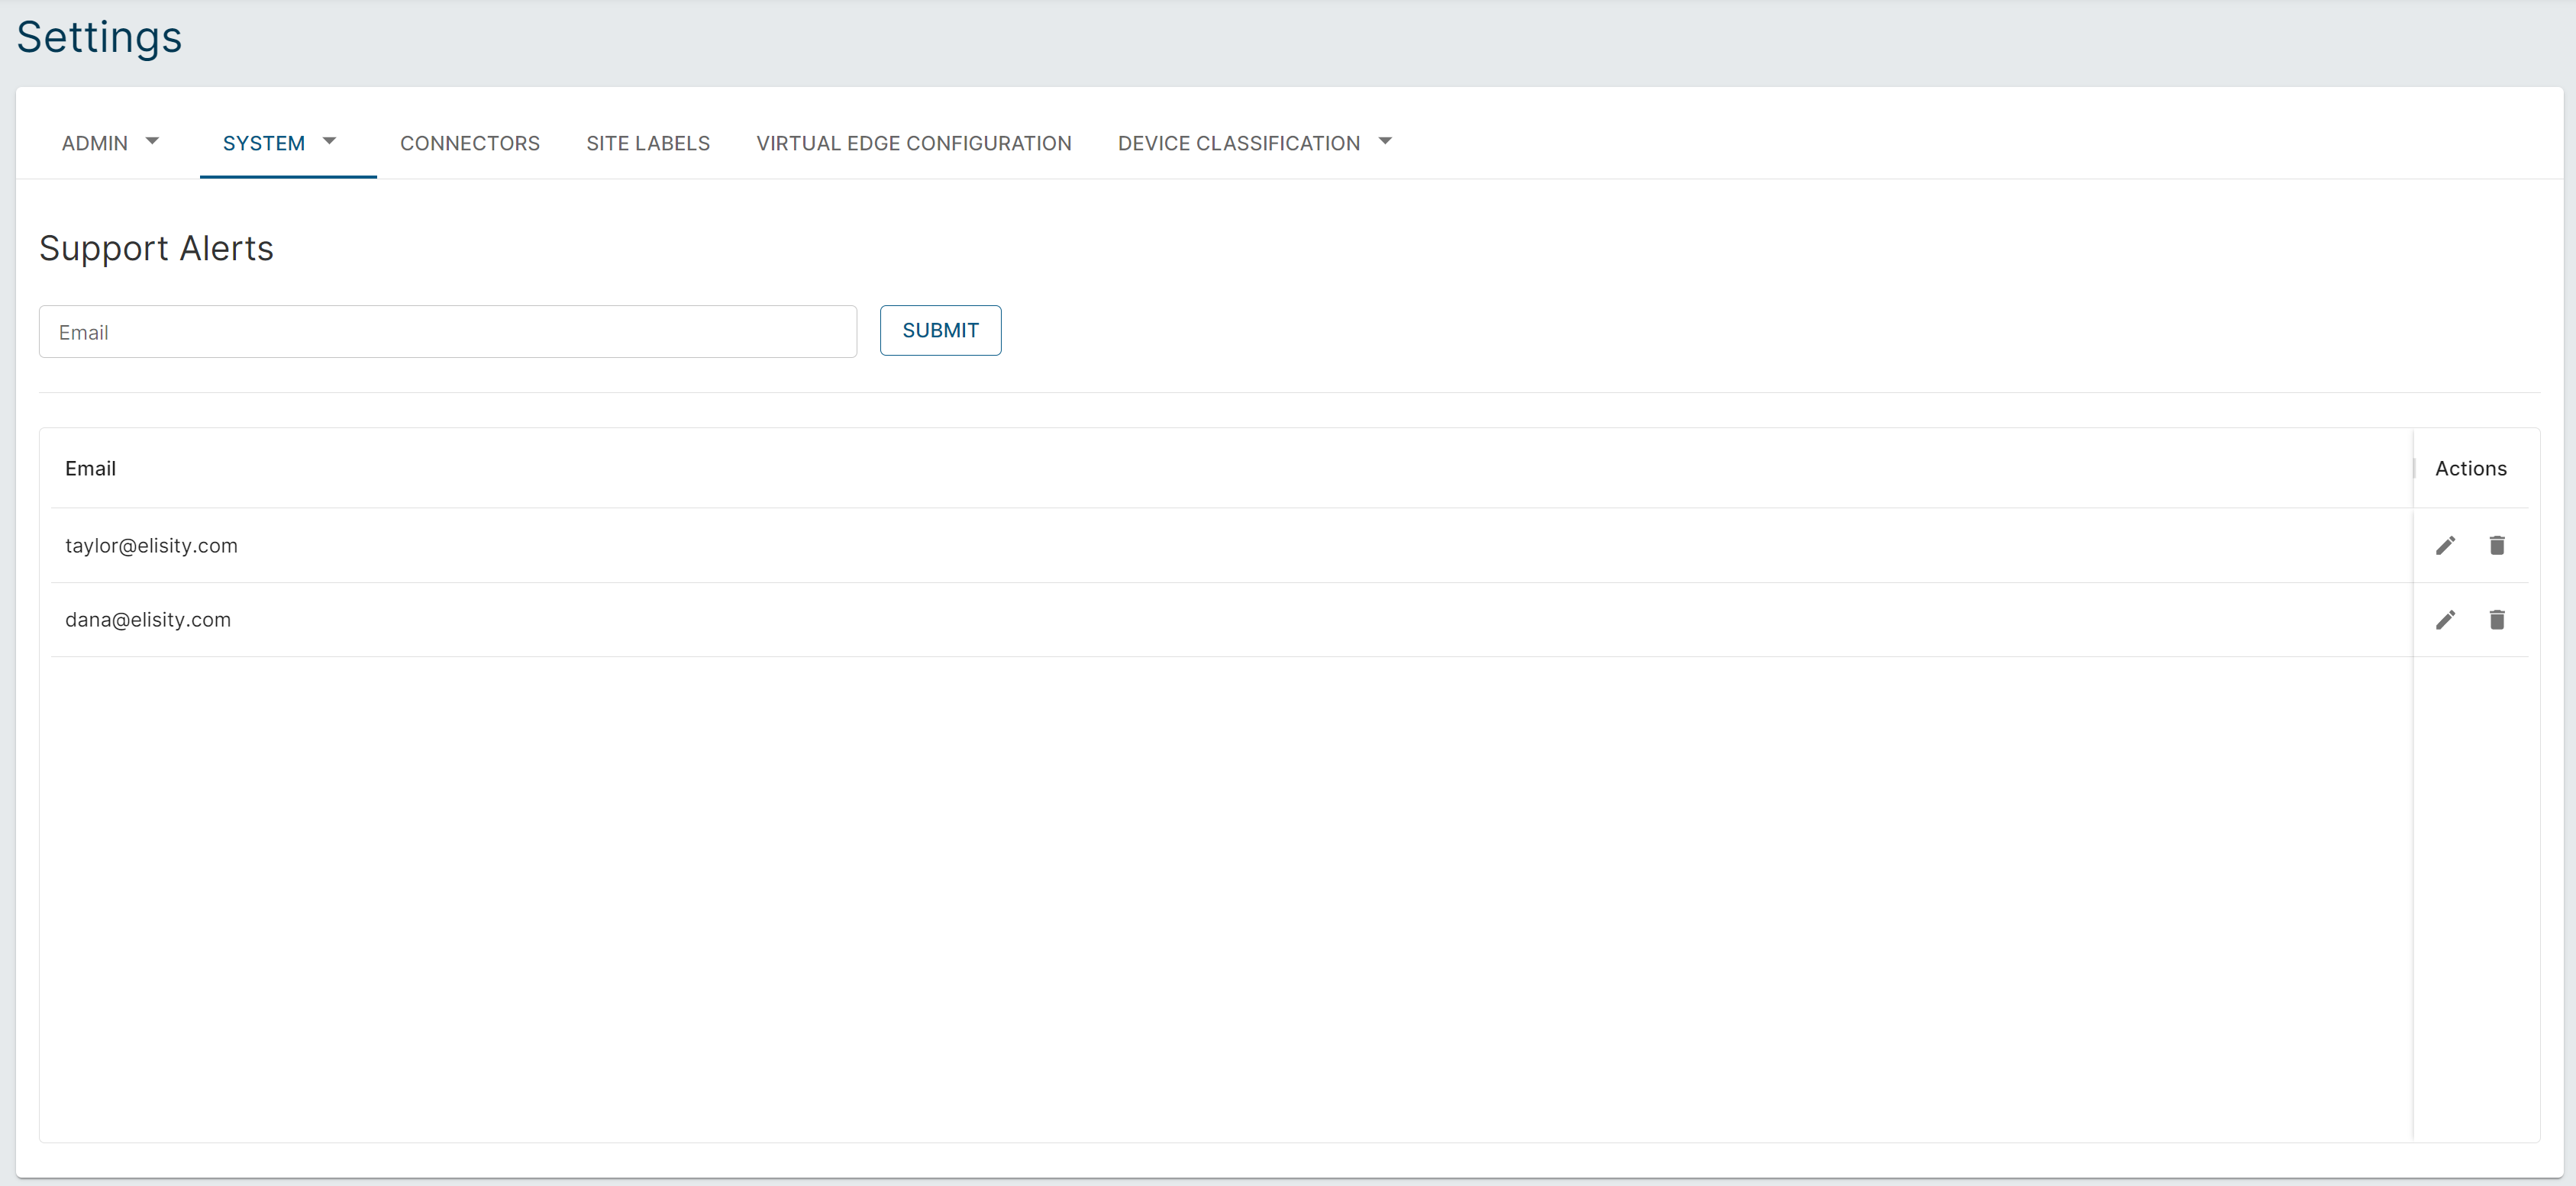Delete the taylor@elisity.com alert email
This screenshot has height=1186, width=2576.
[2497, 545]
